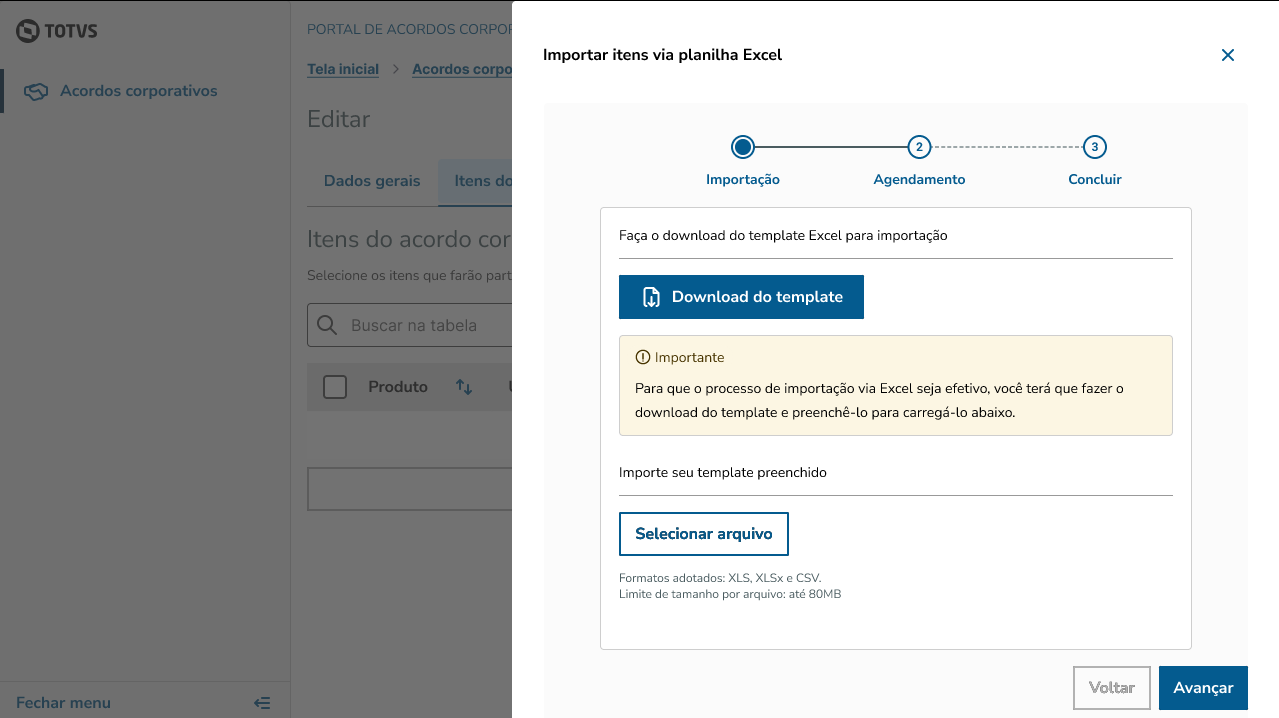Toggle the select-all checkbox in table header
The width and height of the screenshot is (1279, 718).
pyautogui.click(x=335, y=387)
